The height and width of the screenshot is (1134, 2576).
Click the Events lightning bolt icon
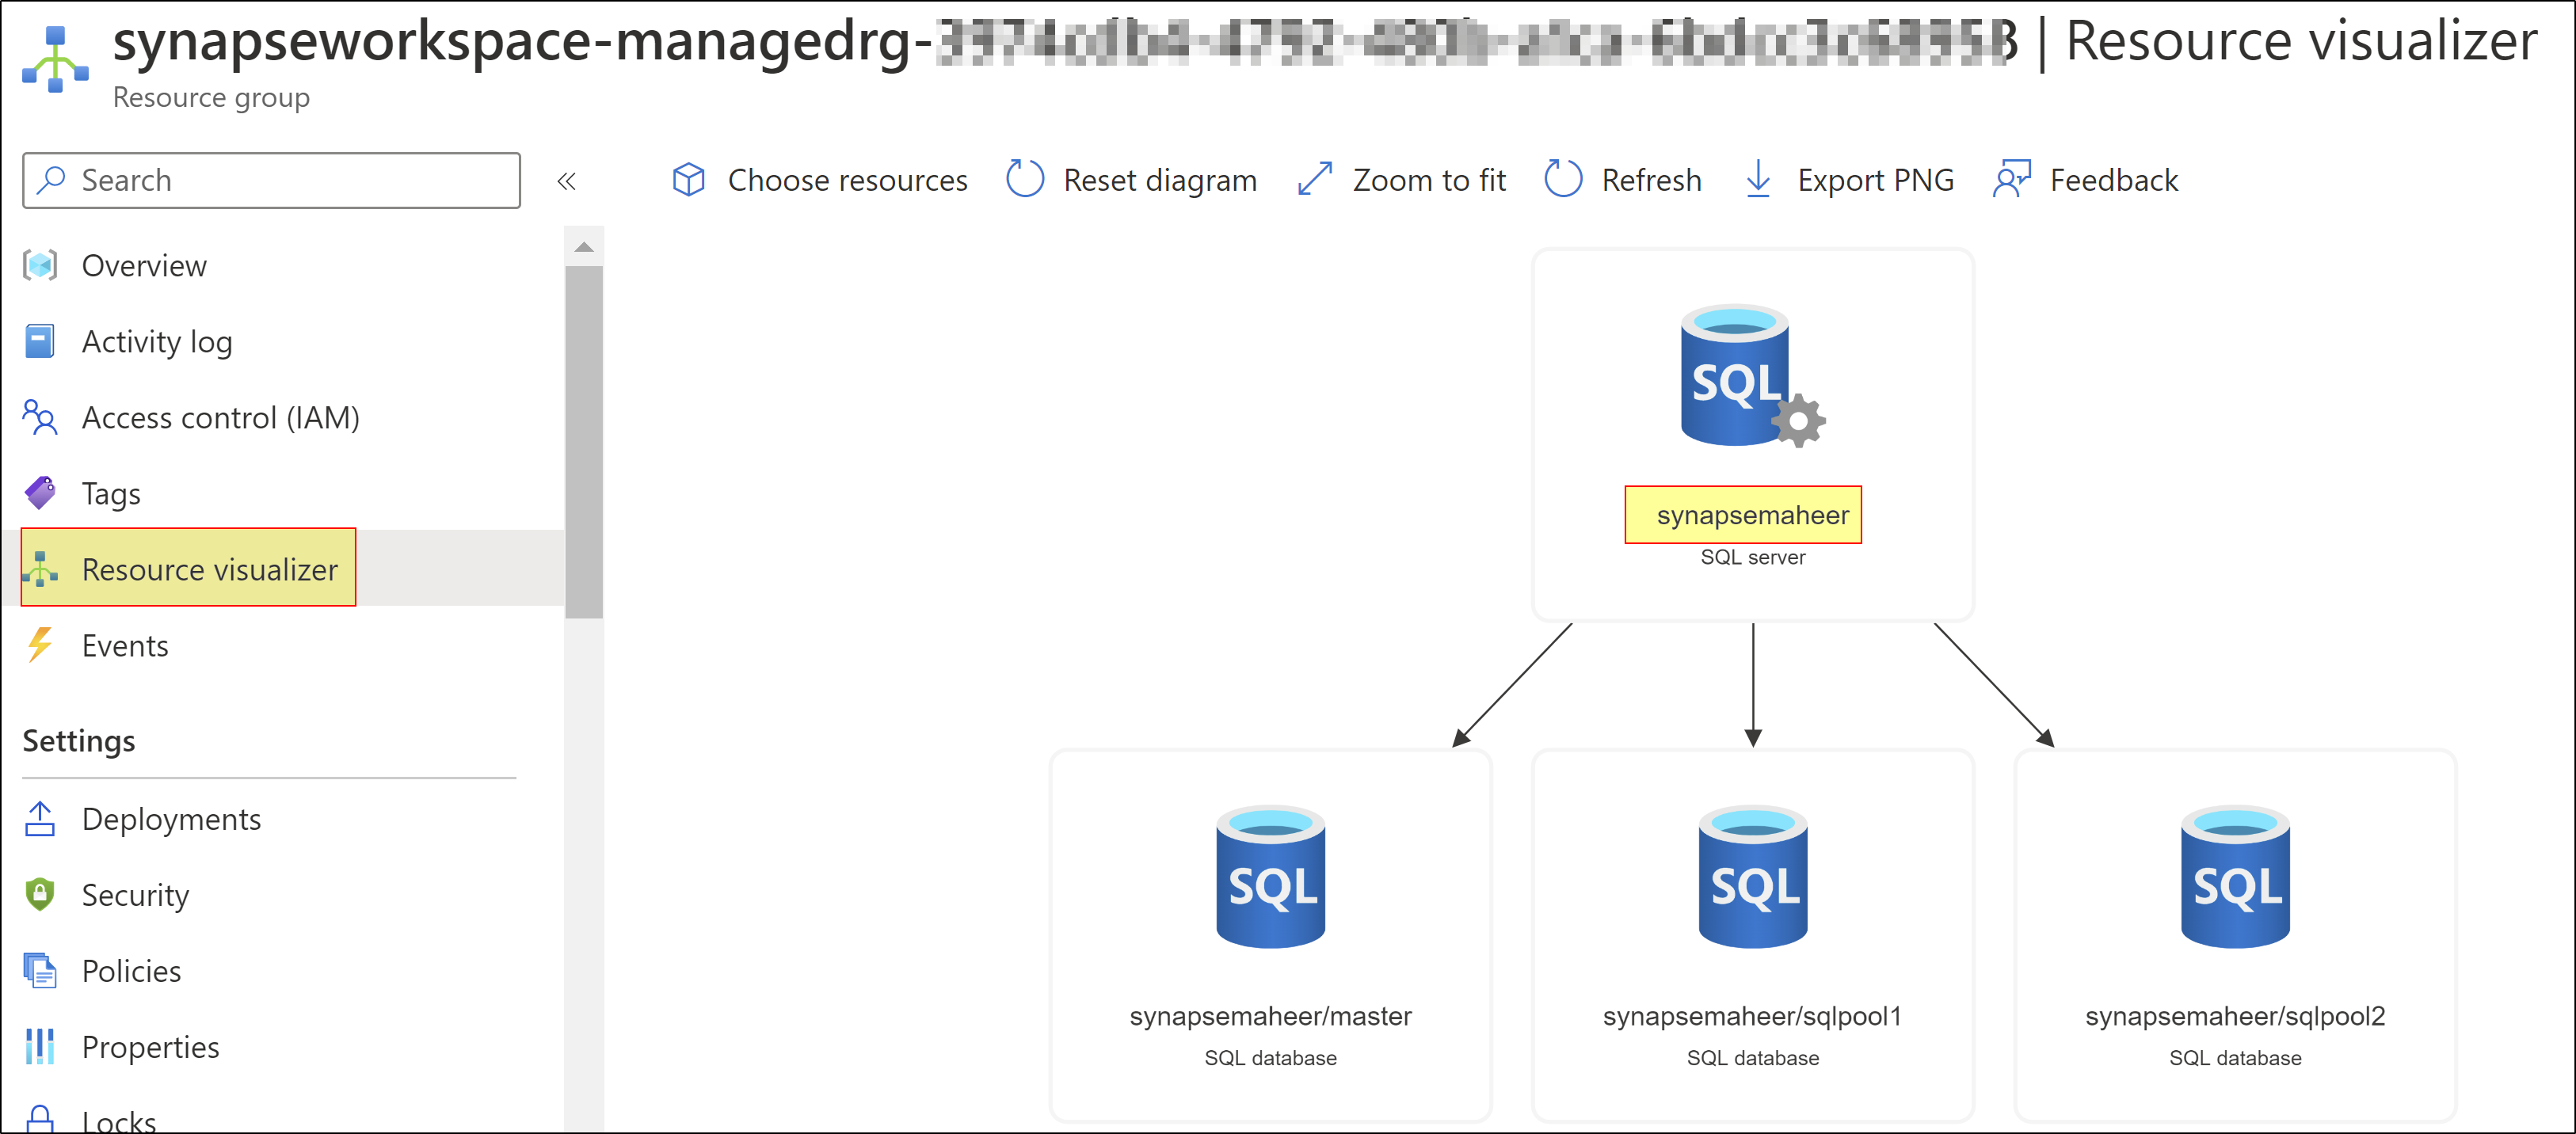41,645
